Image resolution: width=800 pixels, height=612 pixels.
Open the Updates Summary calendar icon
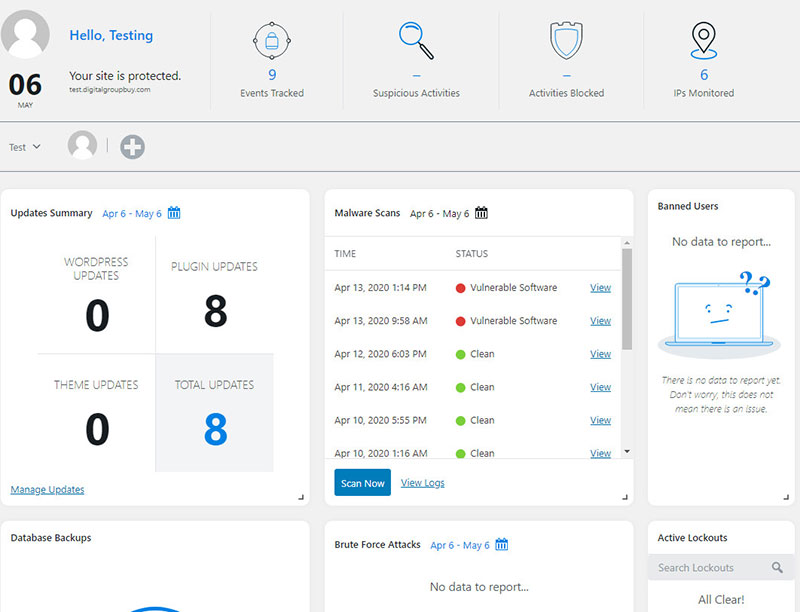174,213
